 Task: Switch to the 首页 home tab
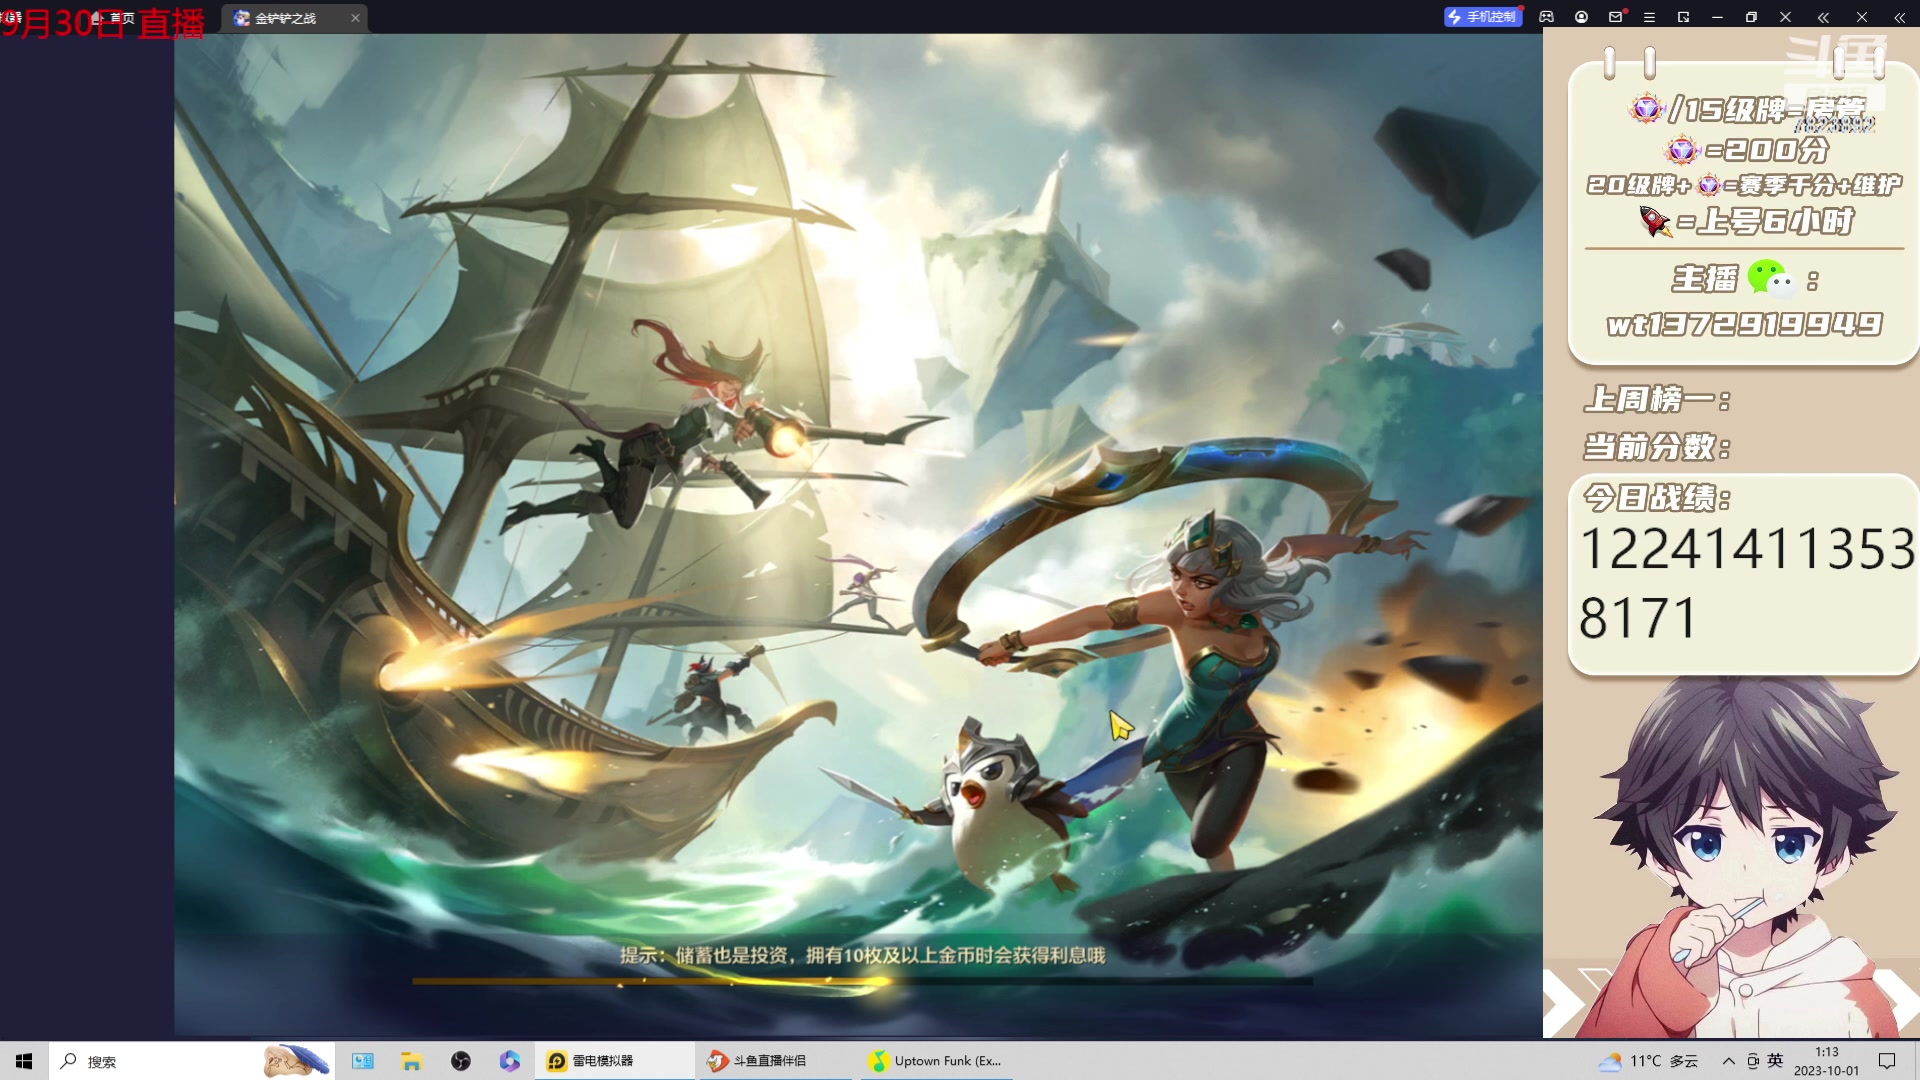pyautogui.click(x=112, y=18)
